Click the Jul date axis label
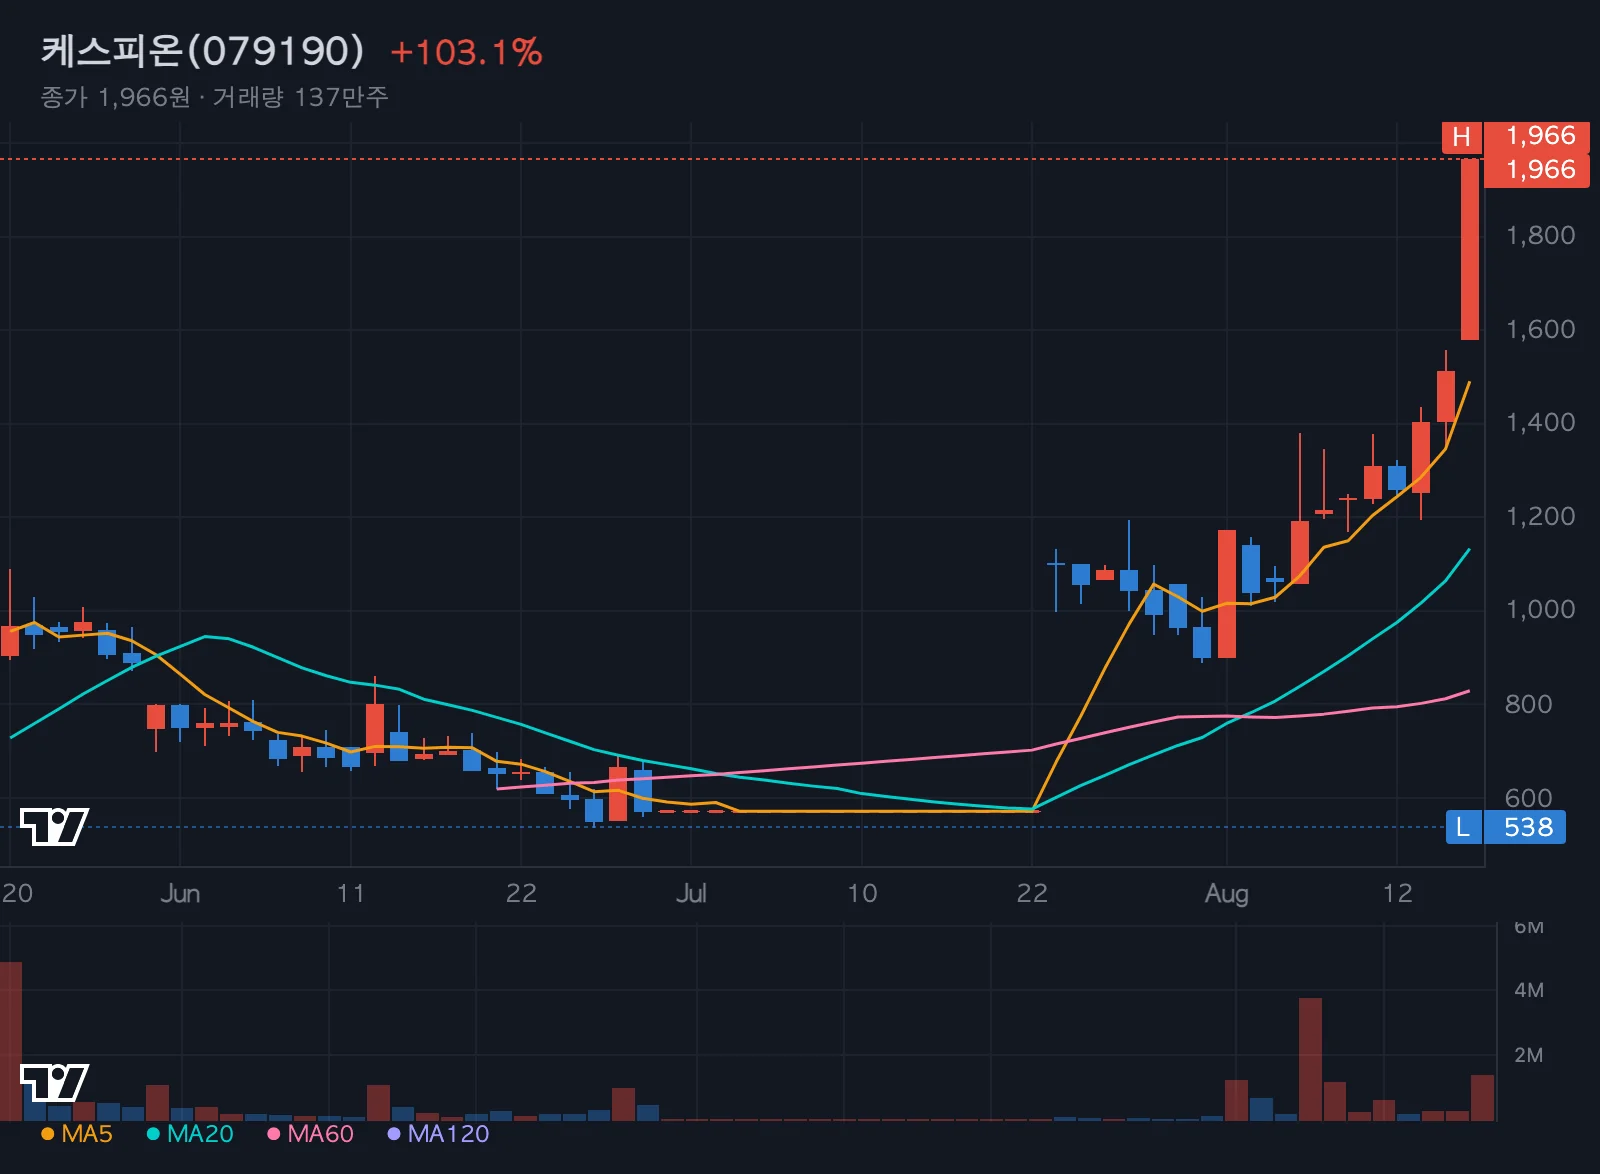Screen dimensions: 1600x1174 (x=691, y=893)
